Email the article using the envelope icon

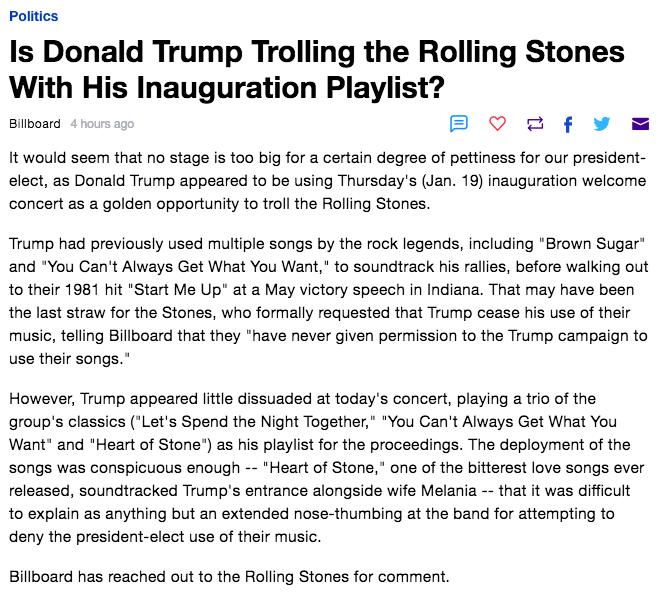tap(640, 124)
